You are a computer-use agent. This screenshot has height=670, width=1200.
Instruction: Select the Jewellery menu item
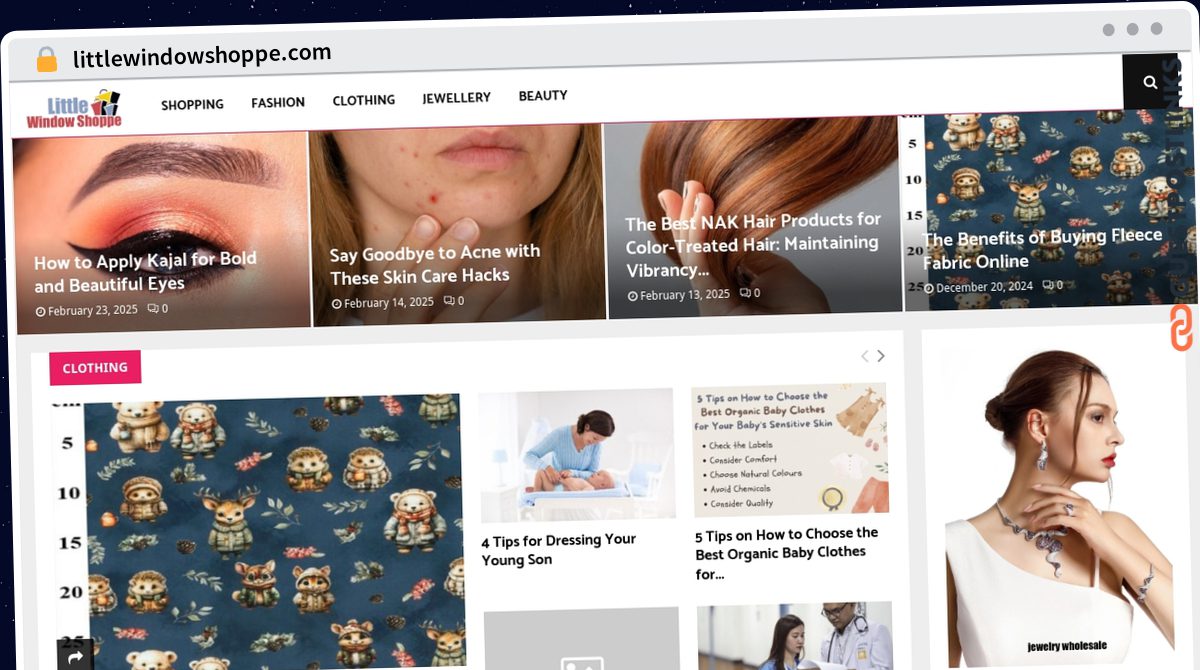[x=456, y=98]
